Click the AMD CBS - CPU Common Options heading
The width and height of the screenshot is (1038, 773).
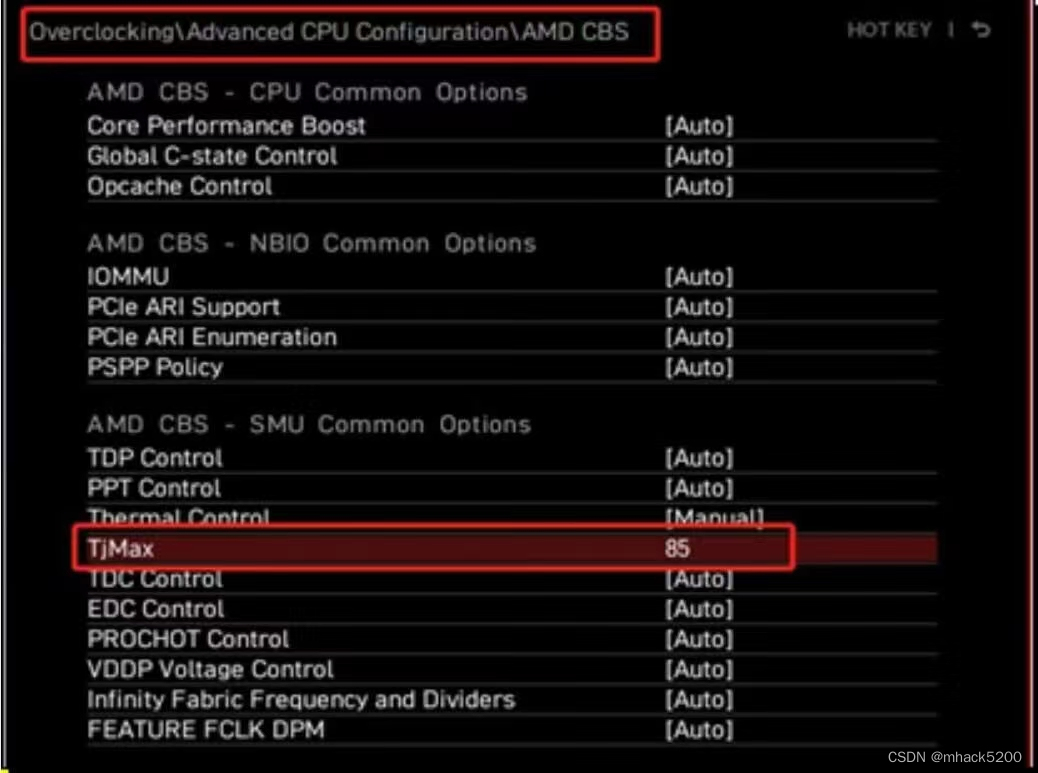[x=307, y=92]
